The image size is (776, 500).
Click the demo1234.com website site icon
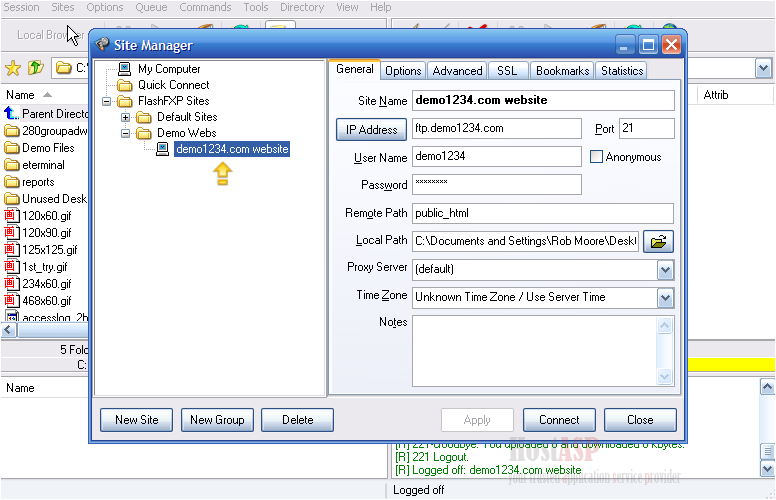pyautogui.click(x=162, y=149)
